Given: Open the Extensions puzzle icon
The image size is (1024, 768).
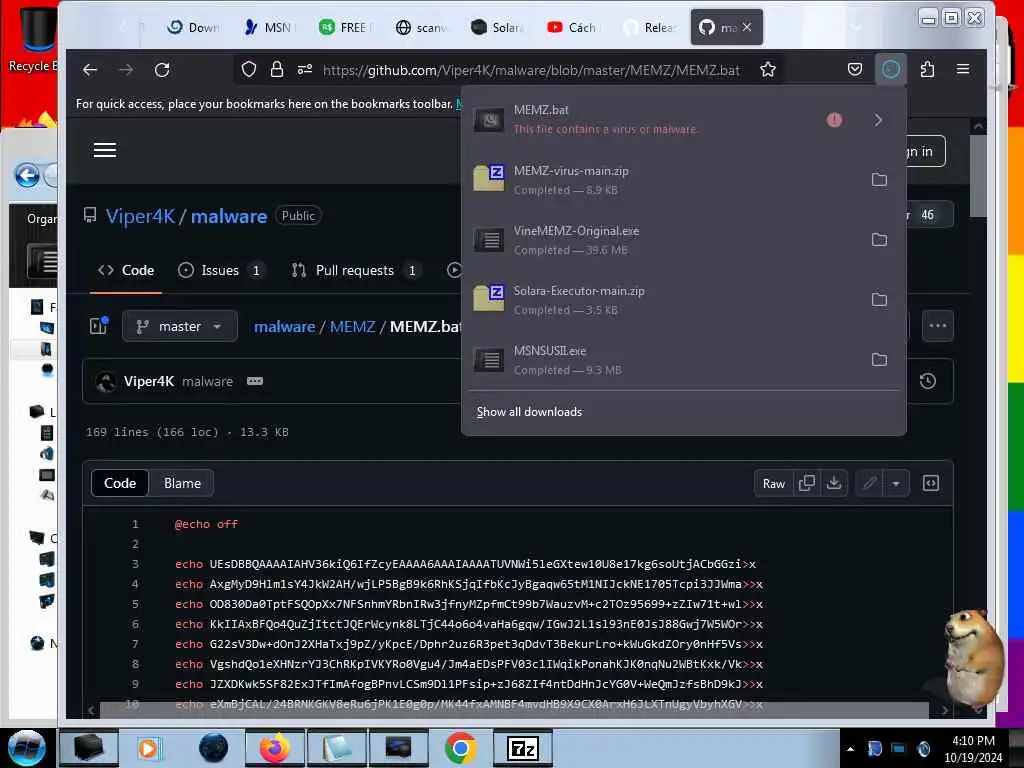Looking at the screenshot, I should [x=927, y=69].
